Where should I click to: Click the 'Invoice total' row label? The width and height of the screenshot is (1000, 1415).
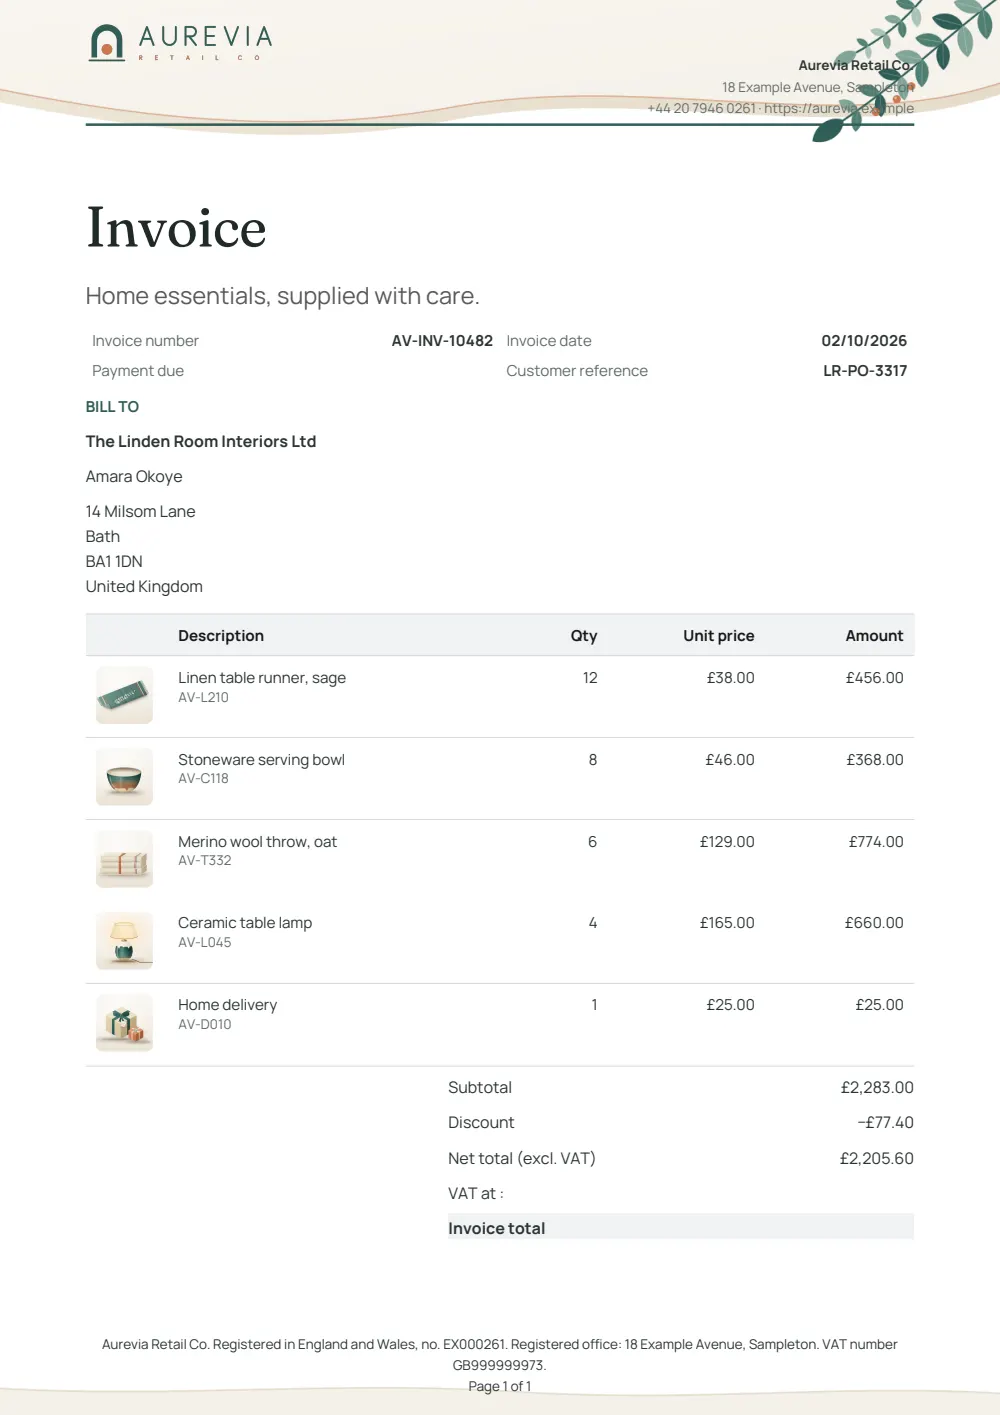tap(497, 1229)
